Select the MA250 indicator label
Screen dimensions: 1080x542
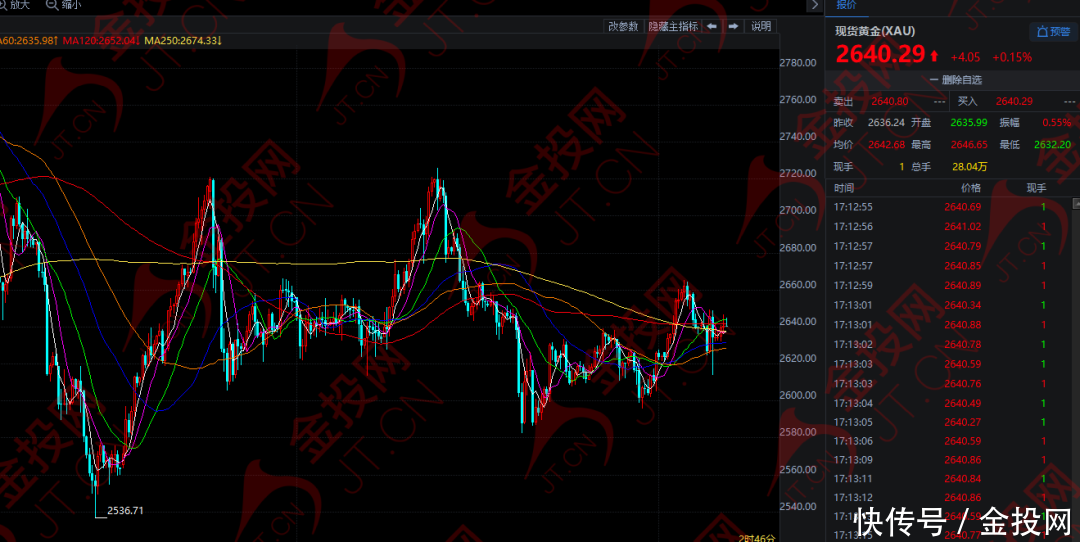coord(182,41)
